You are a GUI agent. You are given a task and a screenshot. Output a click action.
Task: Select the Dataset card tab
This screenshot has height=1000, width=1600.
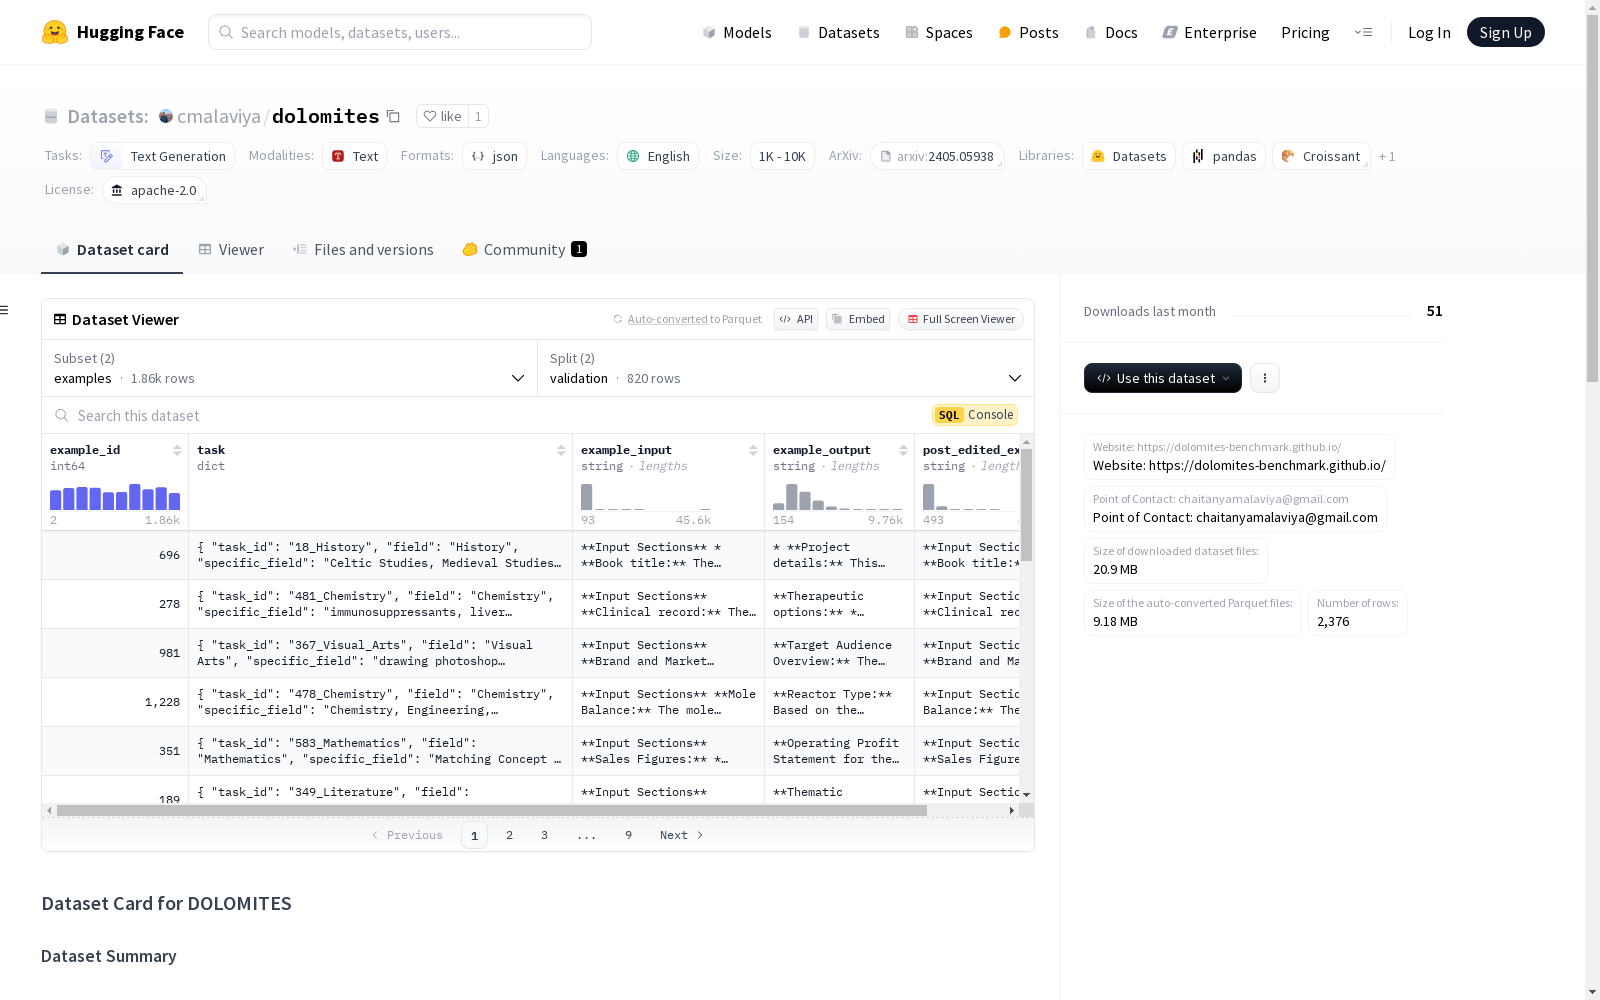point(112,250)
